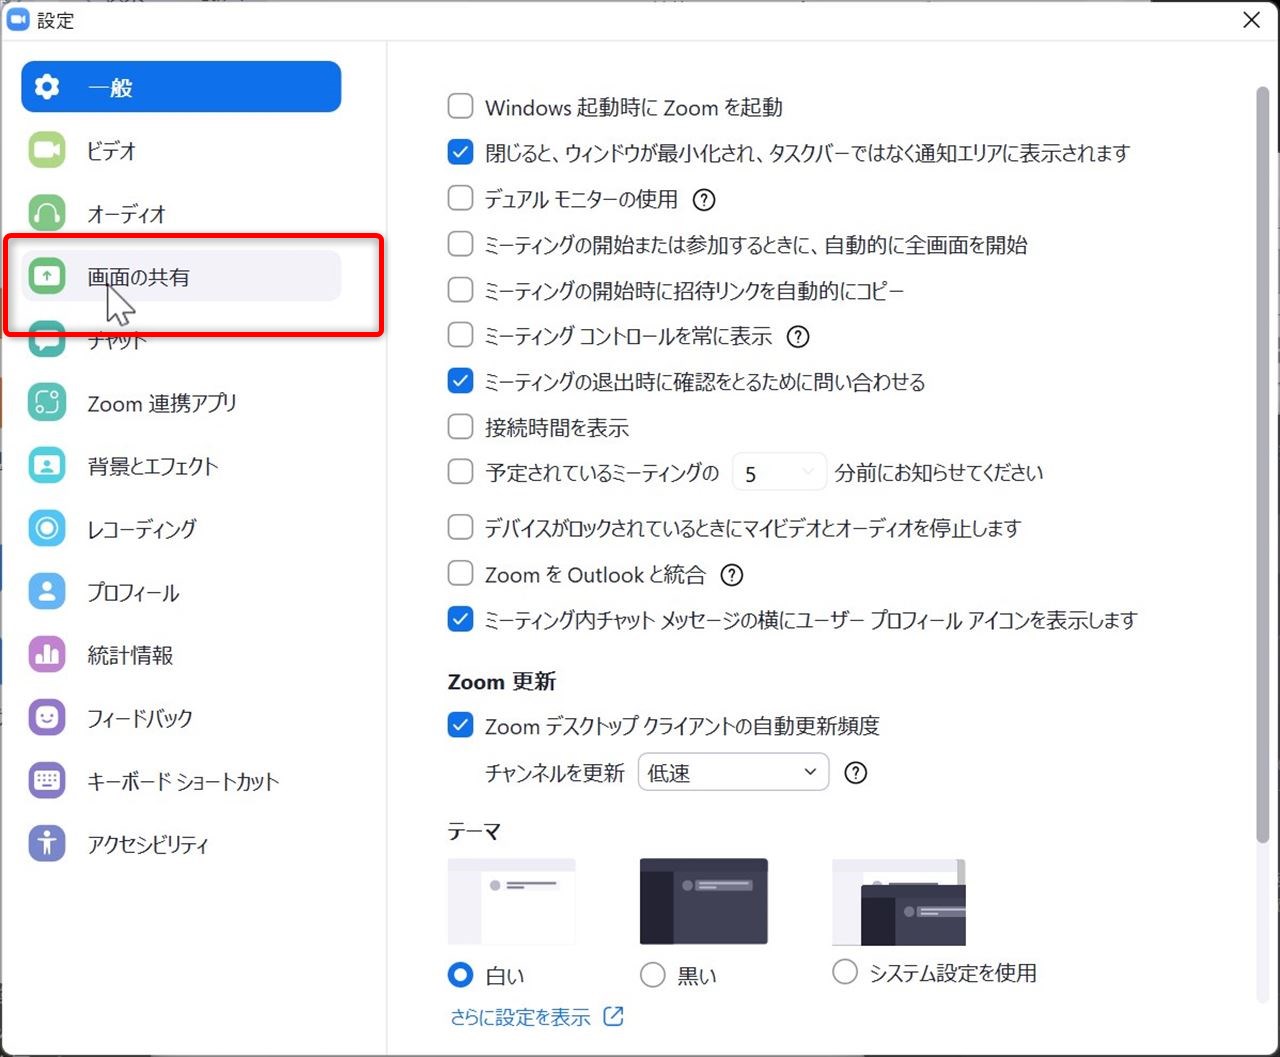The width and height of the screenshot is (1280, 1057).
Task: Click the Zoom 連携アプリ icon
Action: pos(47,402)
